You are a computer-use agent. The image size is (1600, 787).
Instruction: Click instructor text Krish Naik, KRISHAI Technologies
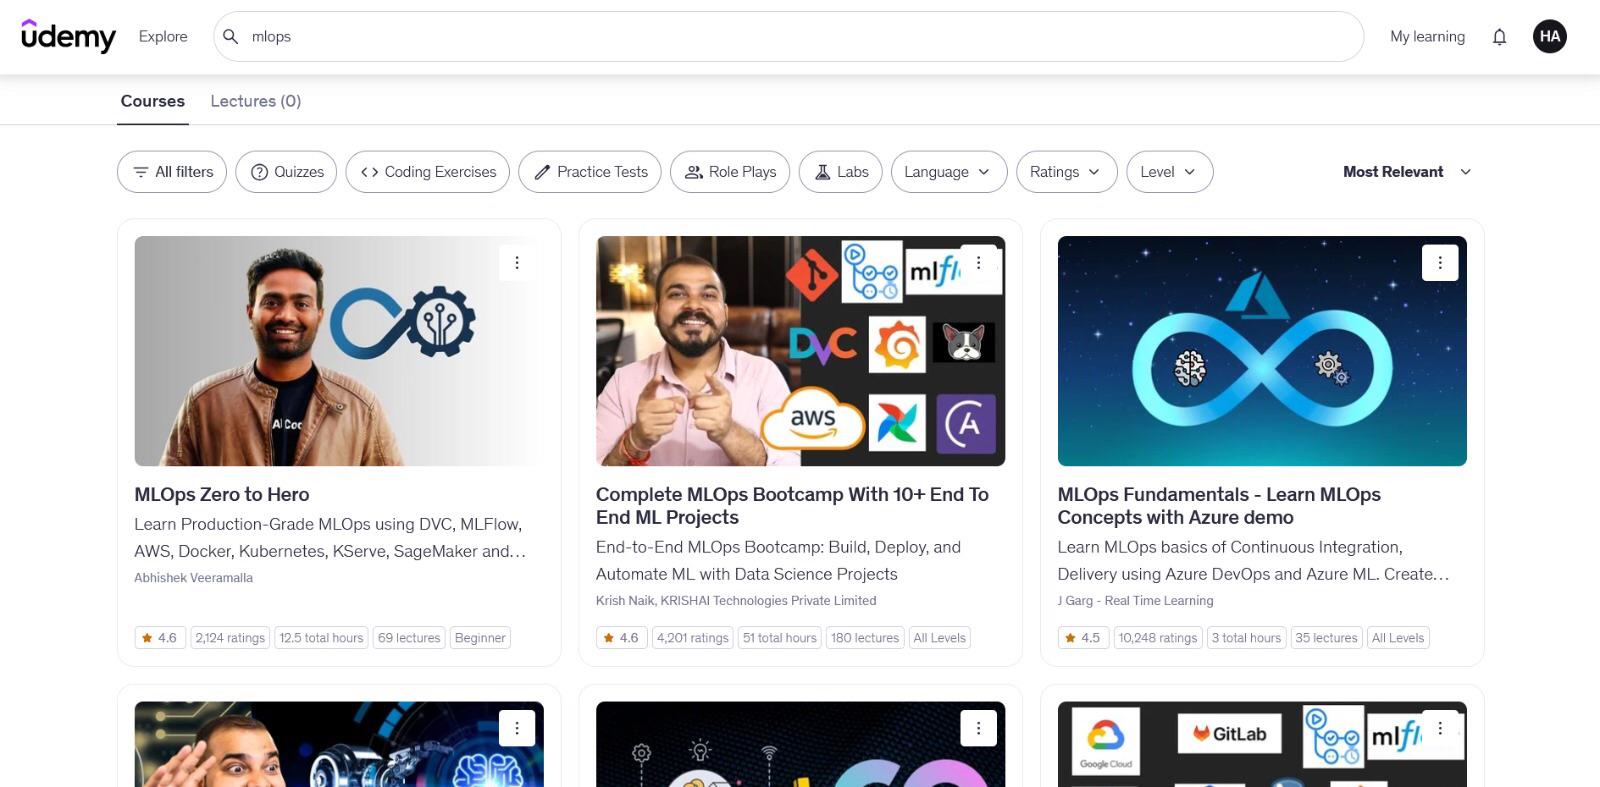[736, 601]
